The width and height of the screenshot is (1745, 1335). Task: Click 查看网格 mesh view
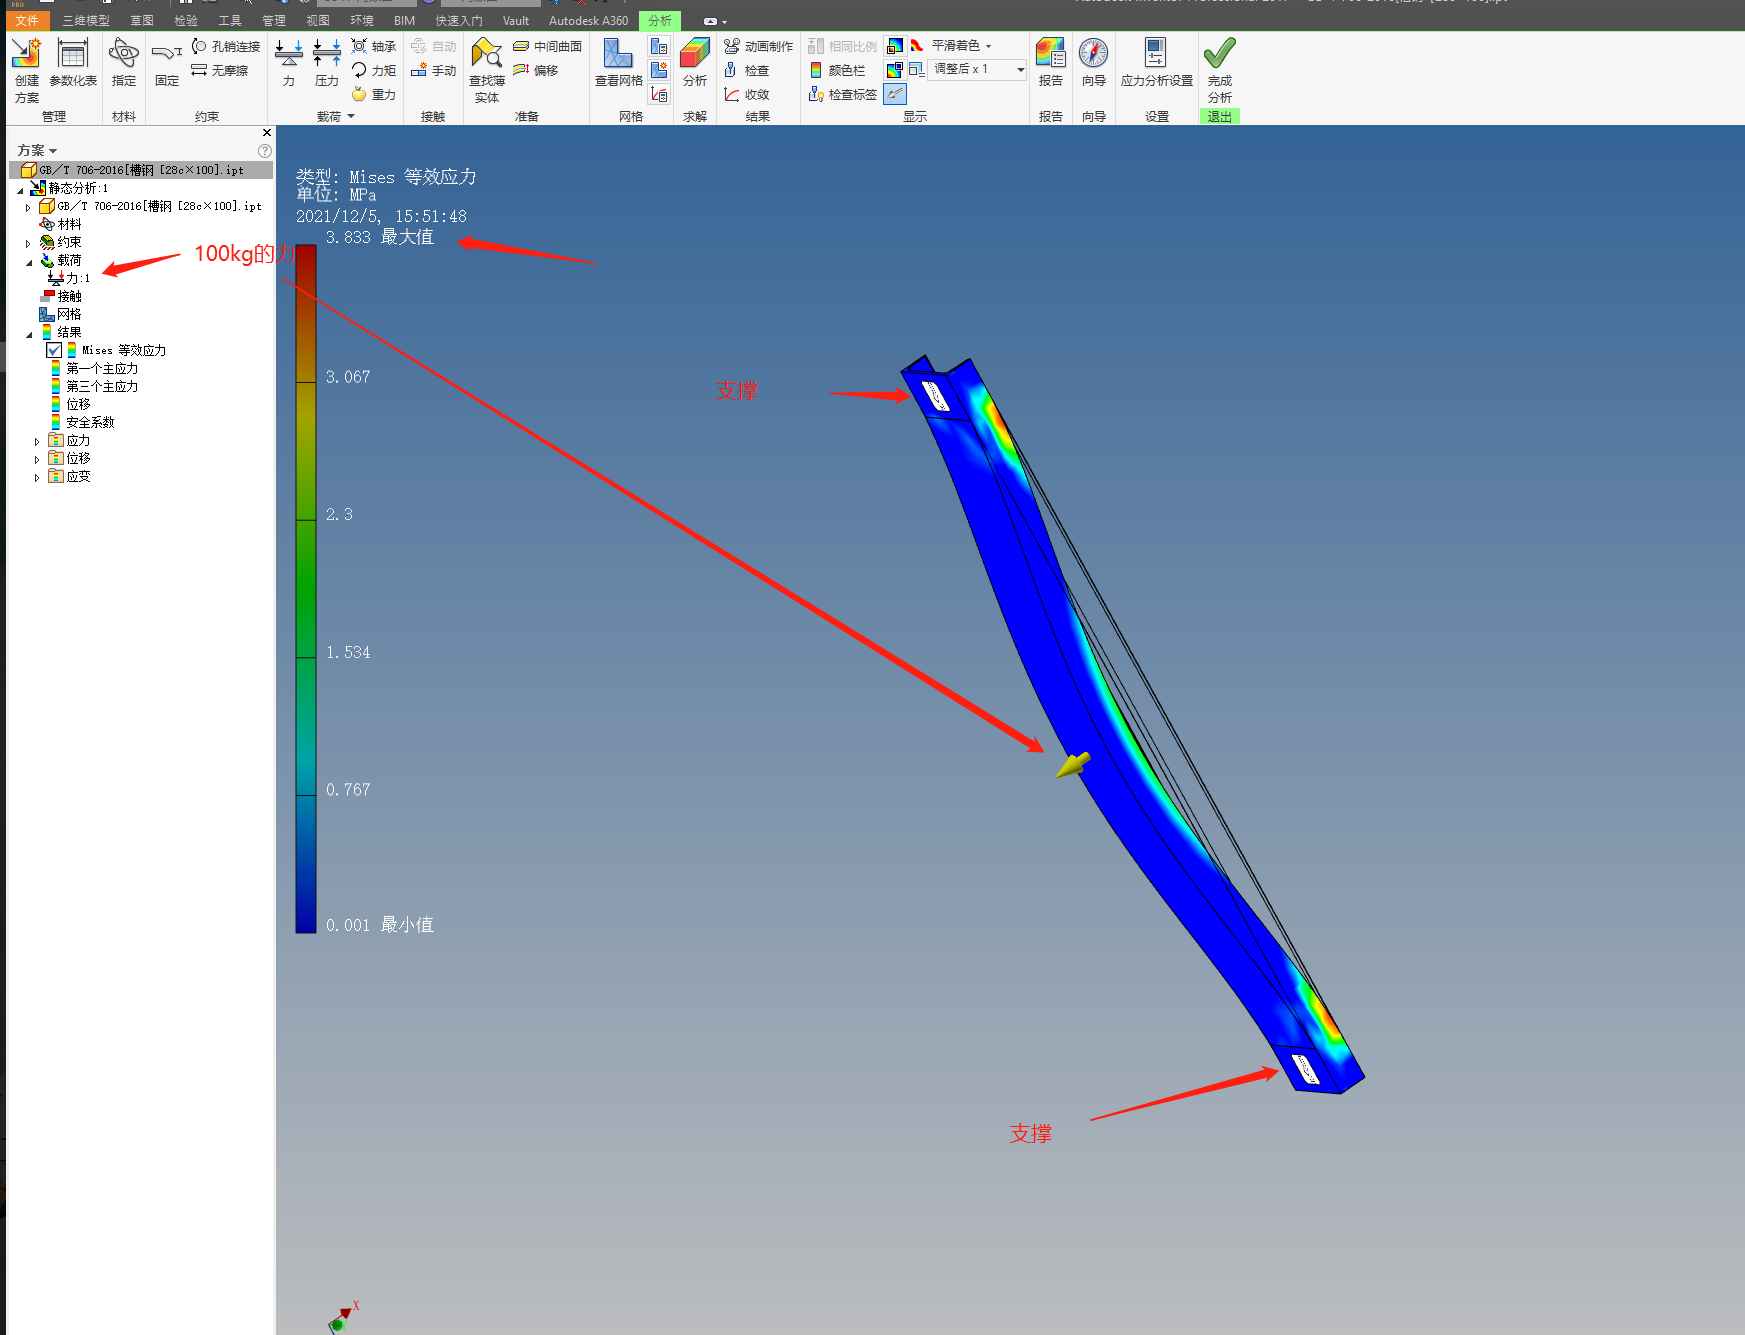(x=619, y=63)
